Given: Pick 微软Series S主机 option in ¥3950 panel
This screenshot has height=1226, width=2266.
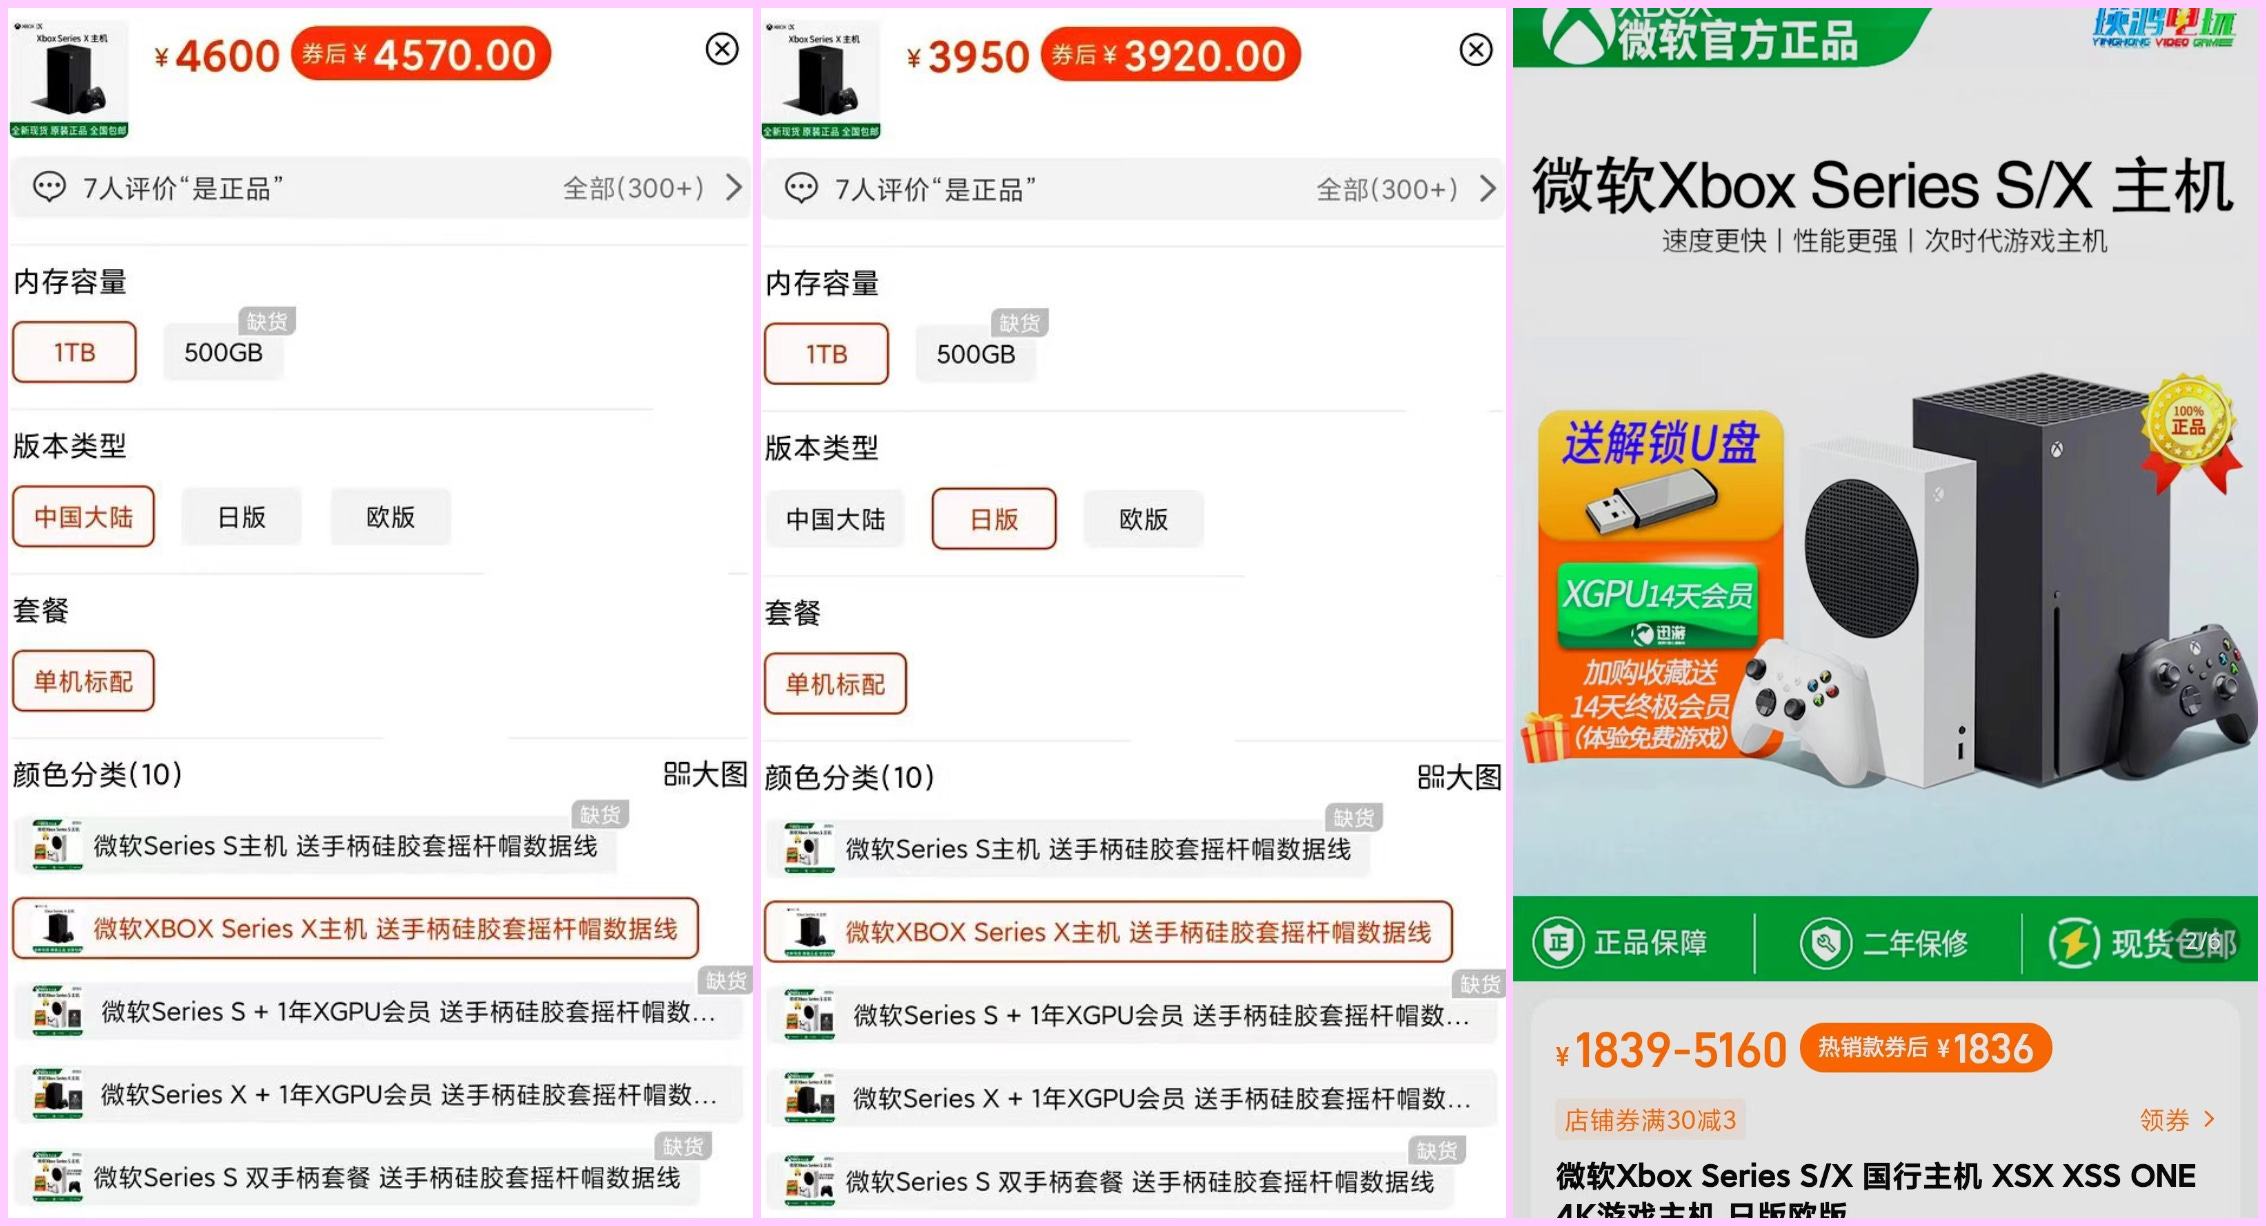Looking at the screenshot, I should 1068,849.
